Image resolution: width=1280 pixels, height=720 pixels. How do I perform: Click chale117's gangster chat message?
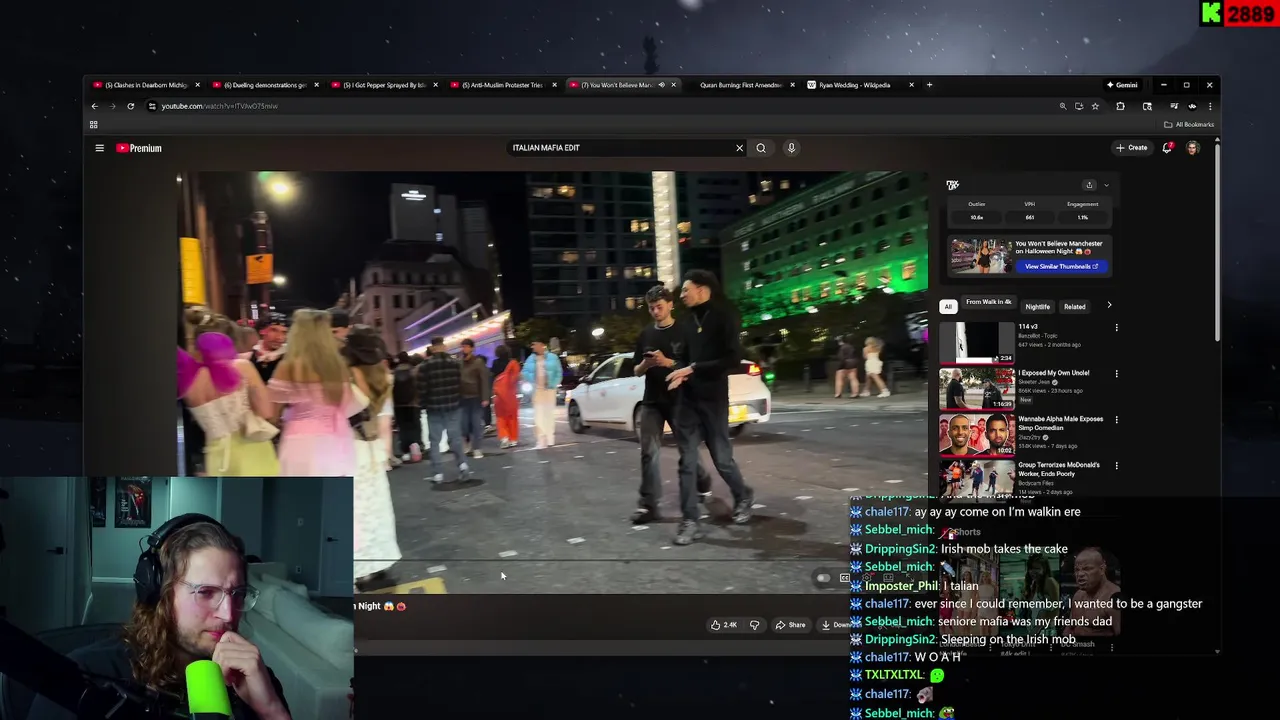1026,604
